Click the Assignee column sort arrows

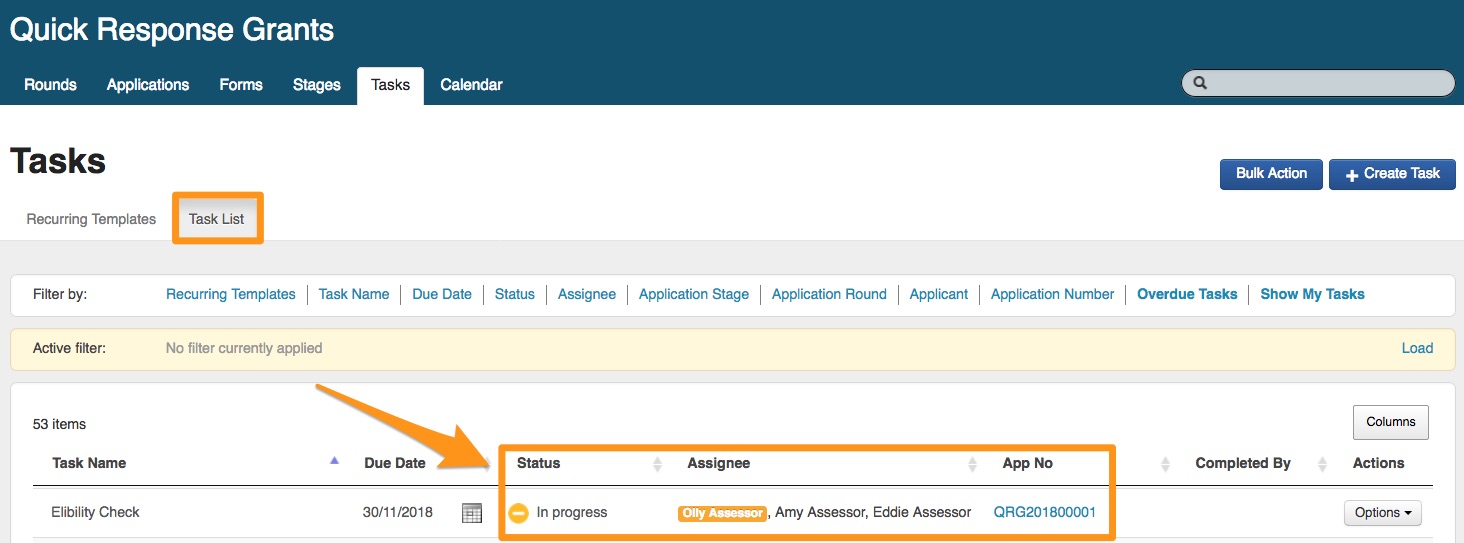pos(973,464)
